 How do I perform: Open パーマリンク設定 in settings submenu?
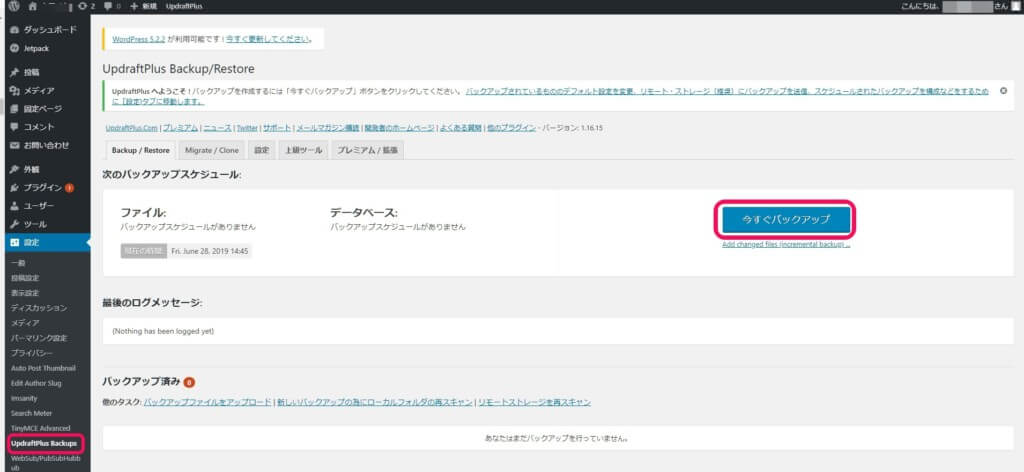pos(39,337)
